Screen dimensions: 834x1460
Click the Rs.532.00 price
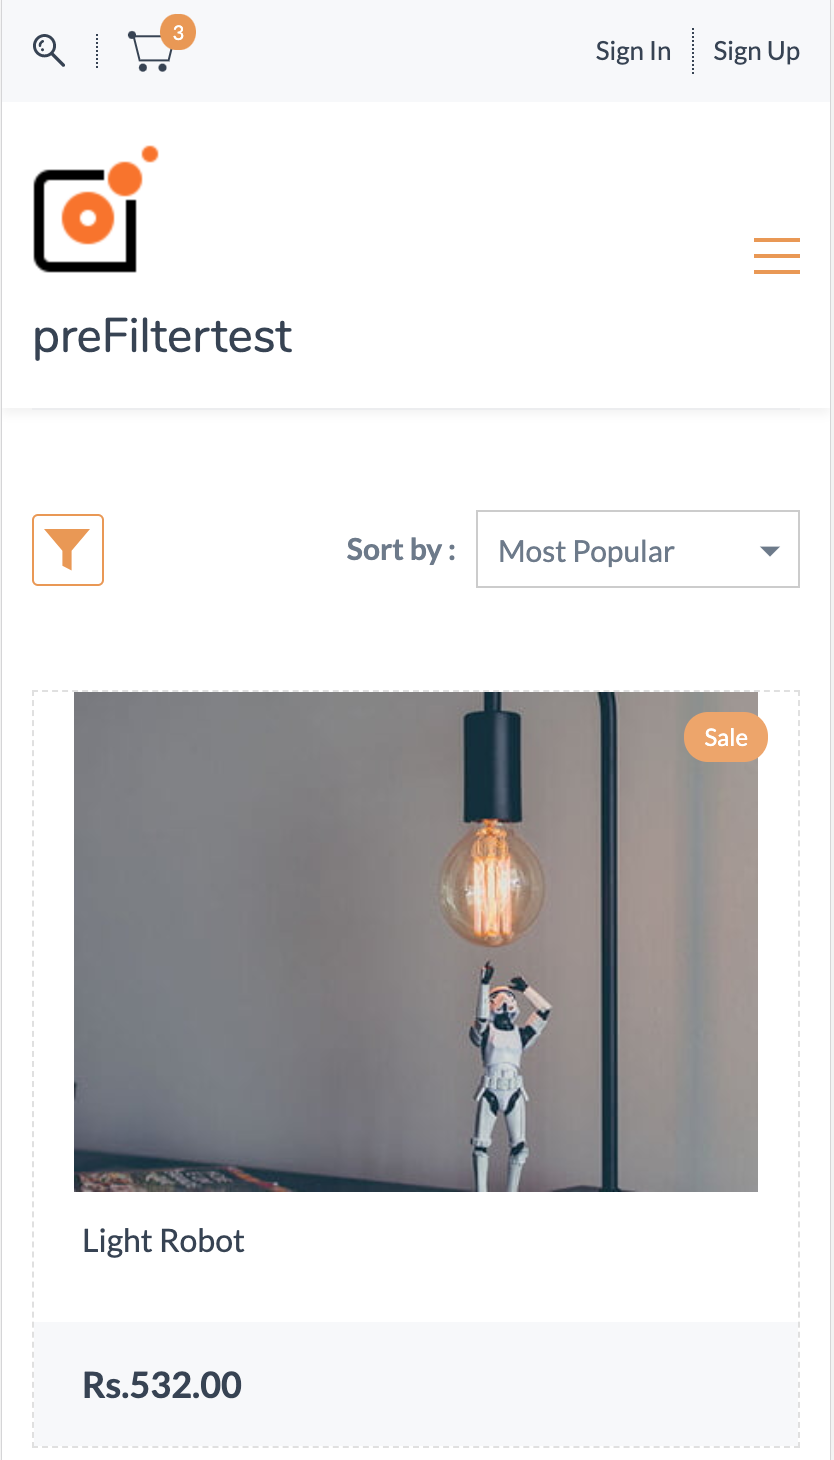162,1385
